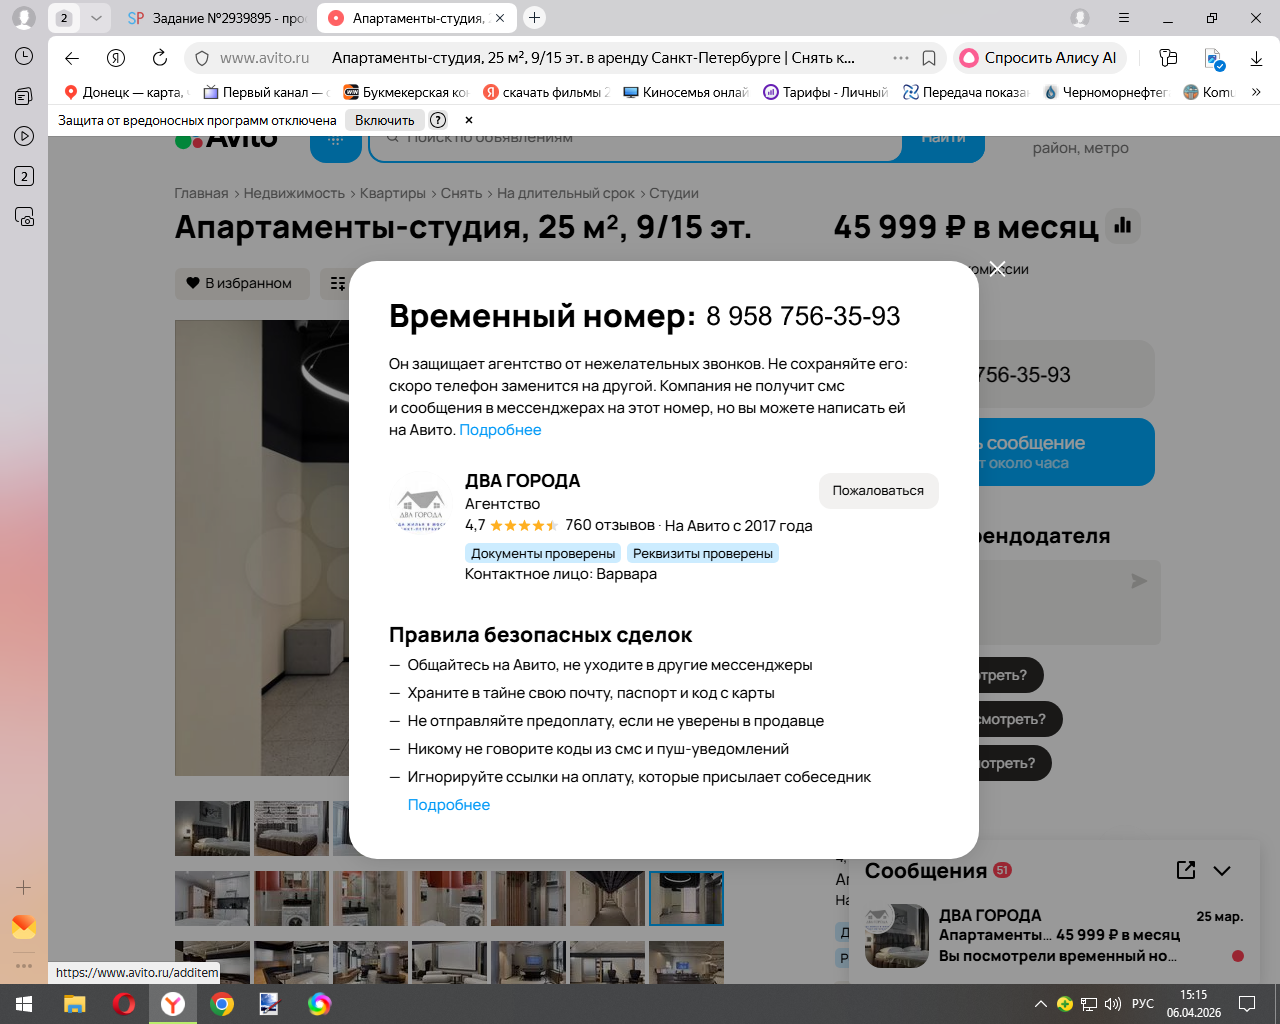This screenshot has width=1280, height=1024.
Task: Bookmark this page icon in address bar
Action: tap(929, 58)
